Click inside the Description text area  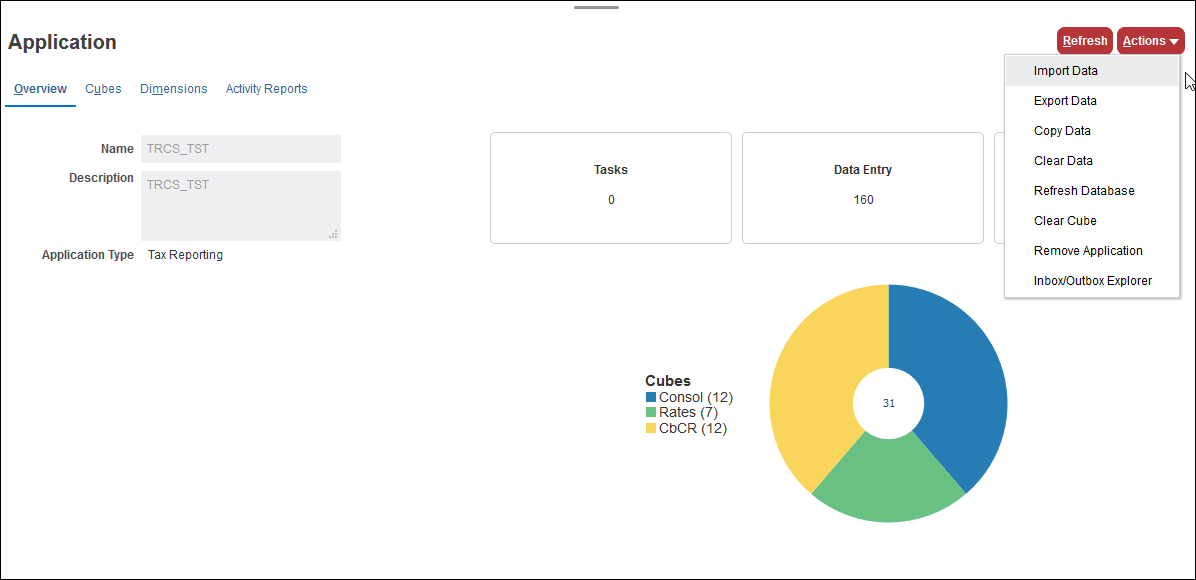[x=240, y=205]
